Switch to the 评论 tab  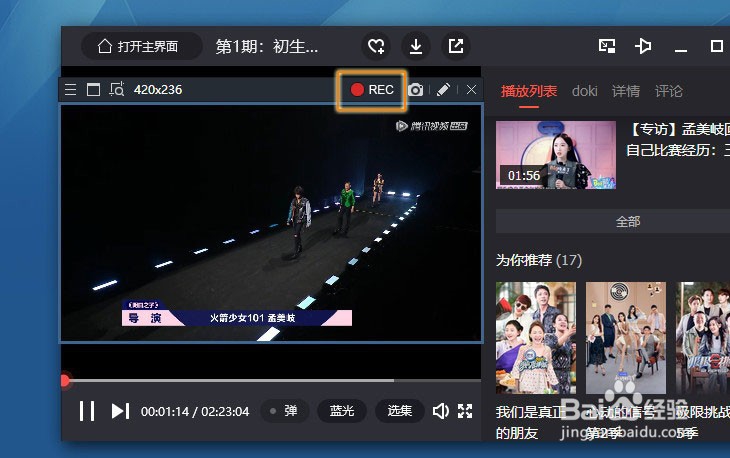click(x=669, y=91)
